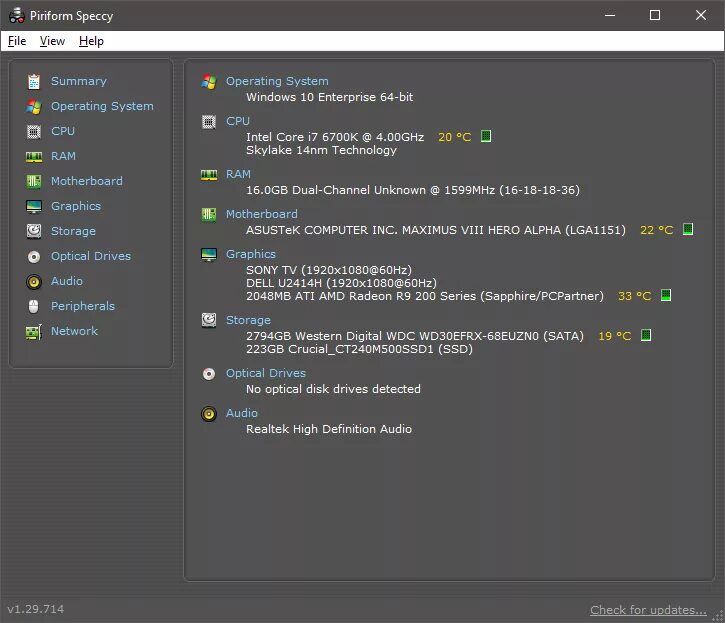Click the CPU temperature value 20 °C
Viewport: 725px width, 623px height.
[x=455, y=137]
